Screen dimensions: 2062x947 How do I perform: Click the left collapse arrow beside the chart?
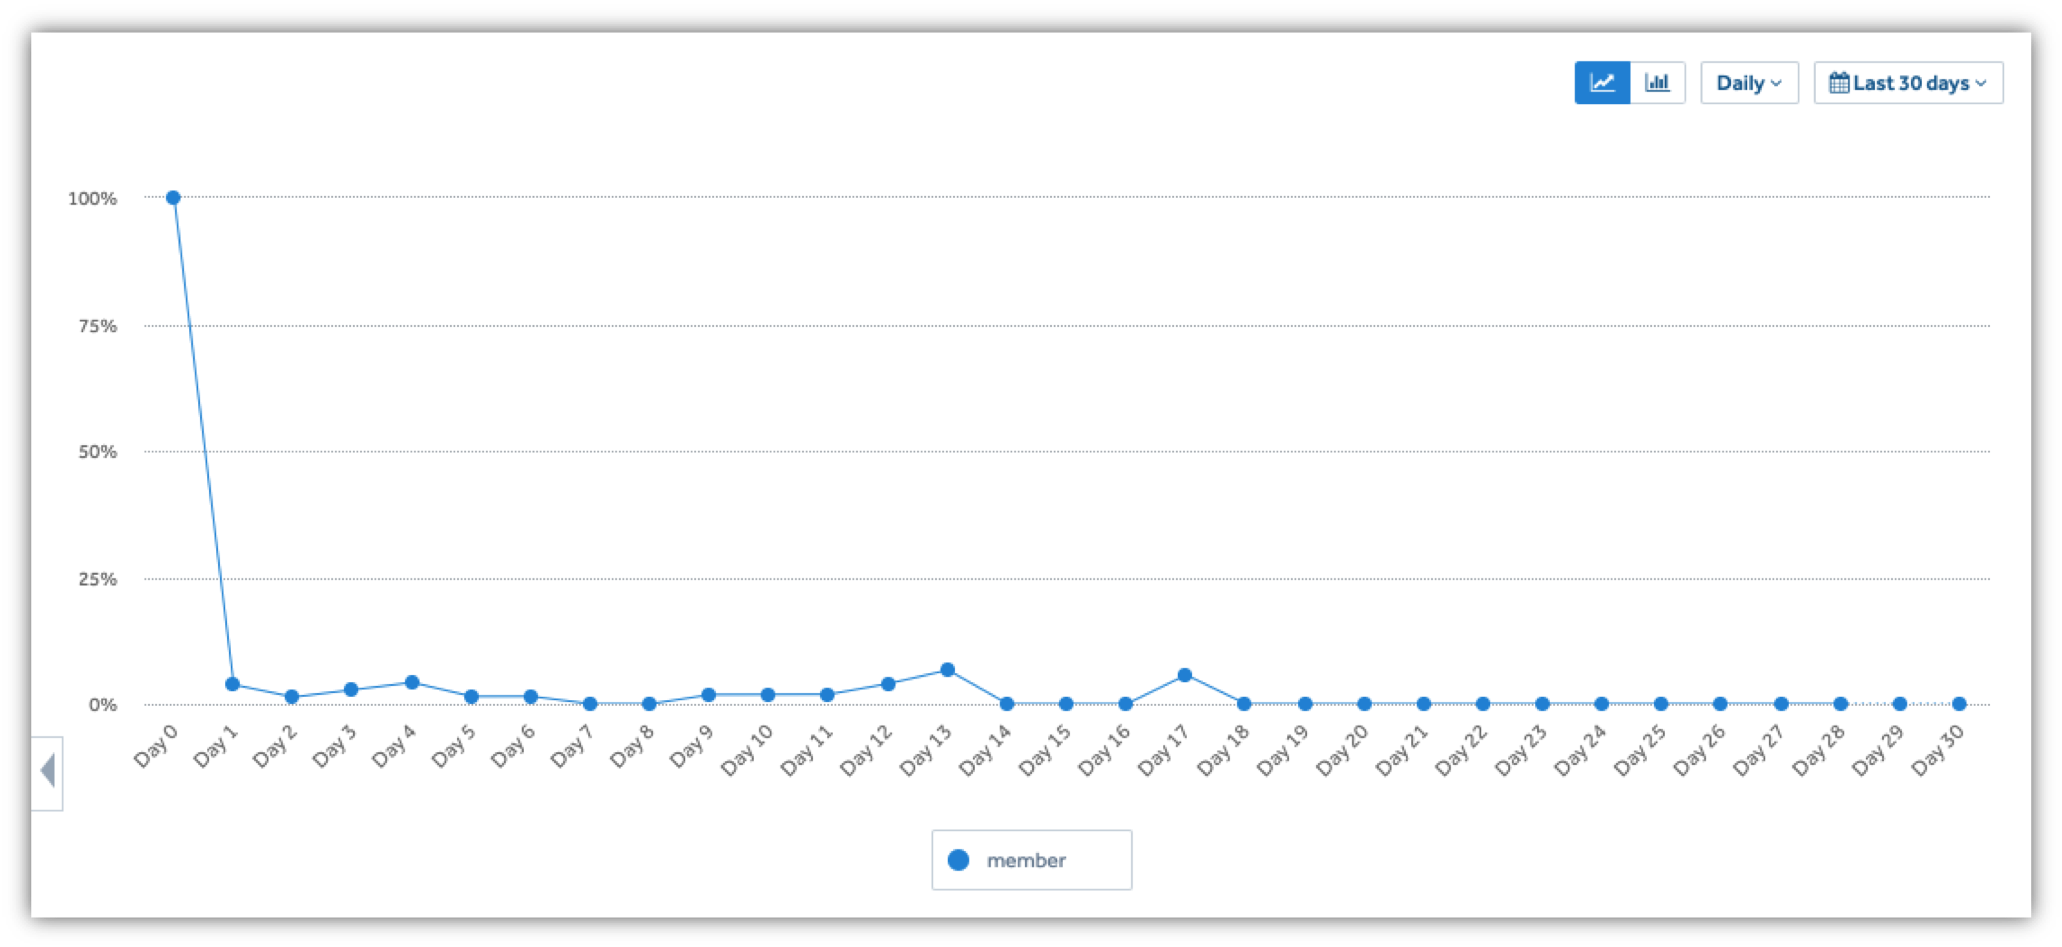tap(47, 770)
